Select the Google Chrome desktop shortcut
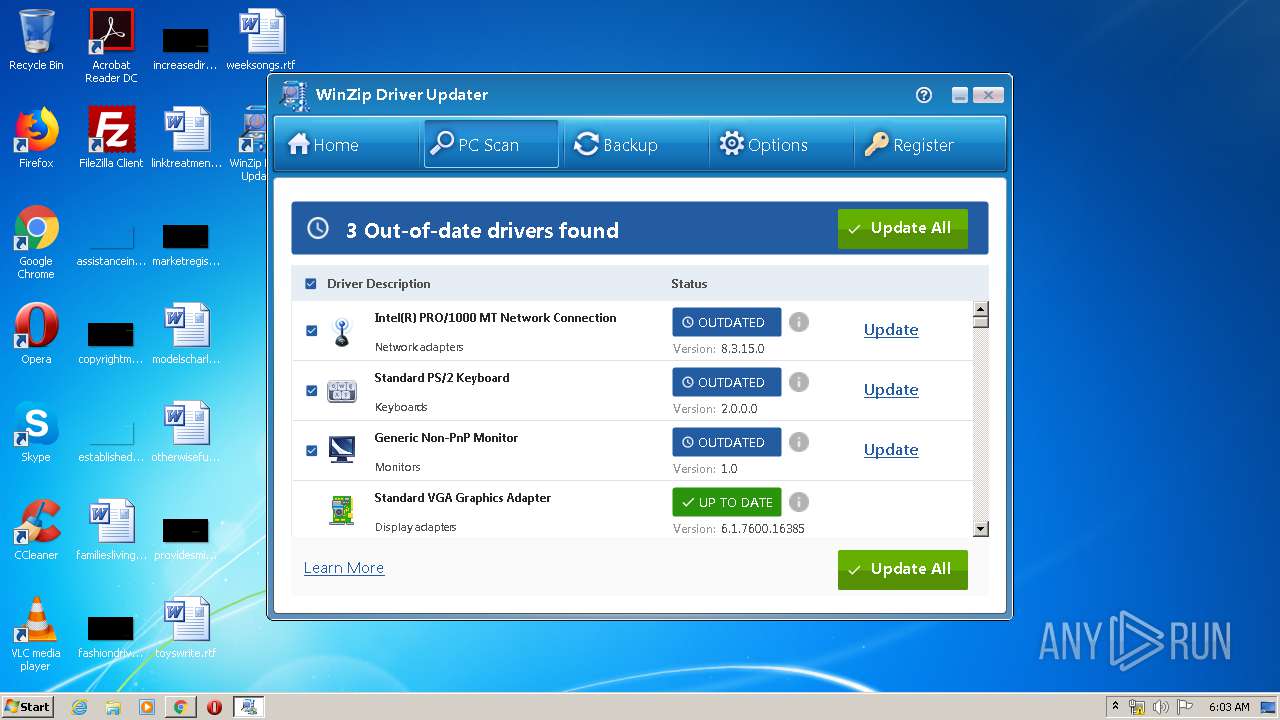 point(36,242)
